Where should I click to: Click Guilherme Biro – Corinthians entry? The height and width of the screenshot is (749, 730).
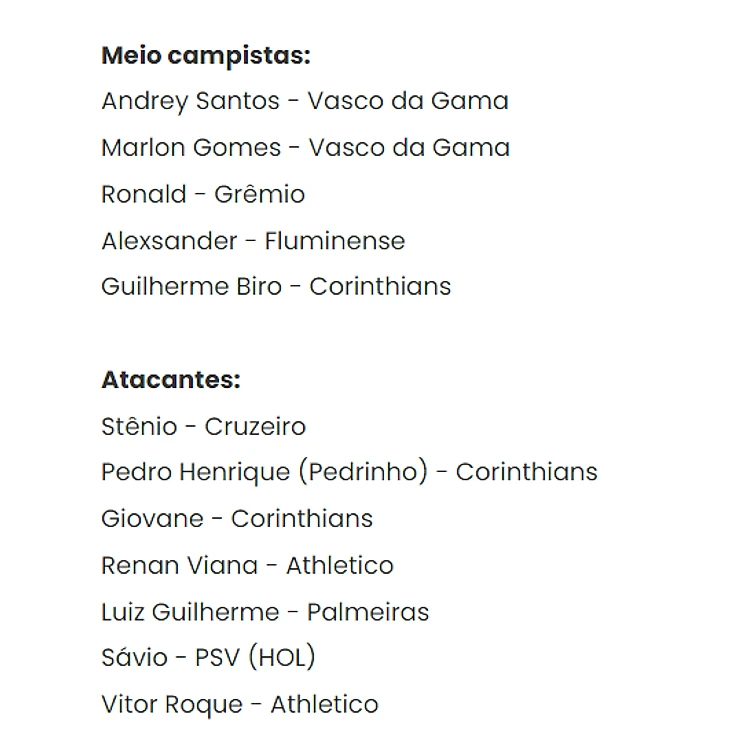click(x=276, y=287)
